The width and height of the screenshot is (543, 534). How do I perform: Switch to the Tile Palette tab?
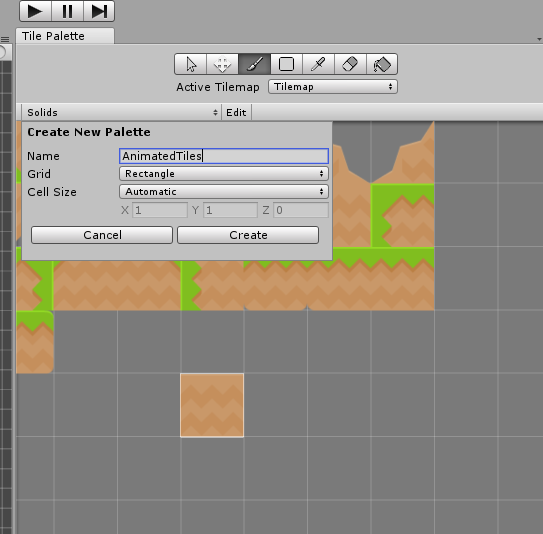pyautogui.click(x=65, y=36)
